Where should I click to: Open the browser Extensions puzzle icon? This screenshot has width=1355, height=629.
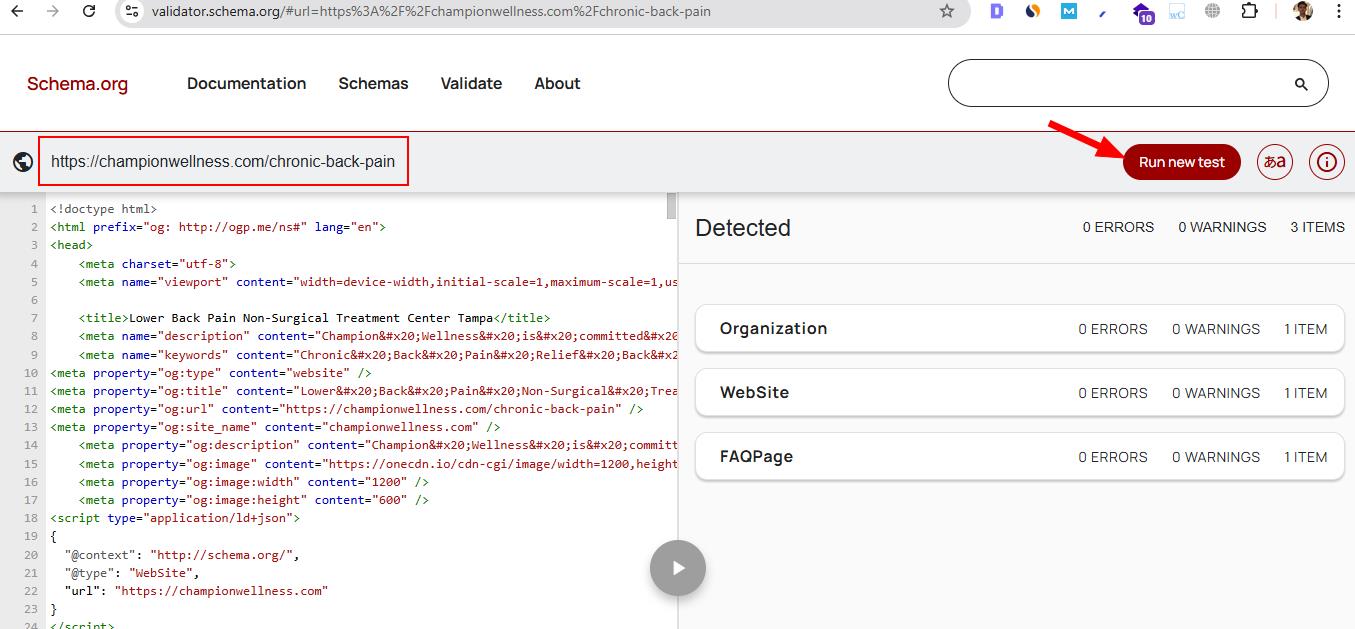click(x=1249, y=12)
